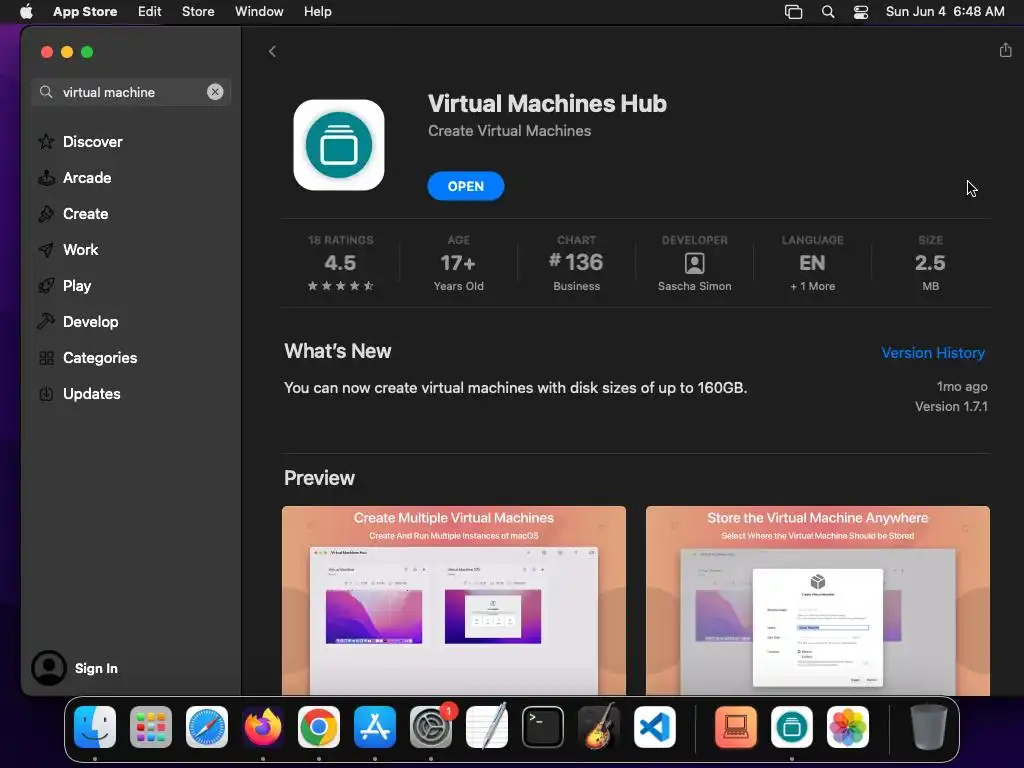Clear the search field with the X icon

[215, 92]
